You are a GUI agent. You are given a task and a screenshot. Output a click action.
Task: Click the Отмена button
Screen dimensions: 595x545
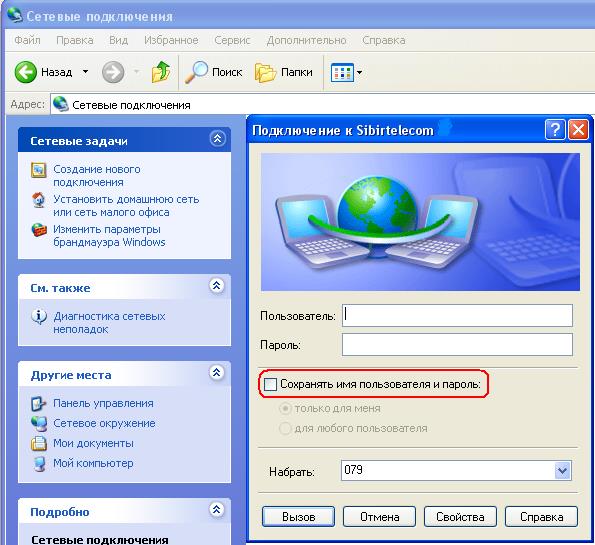pos(379,517)
